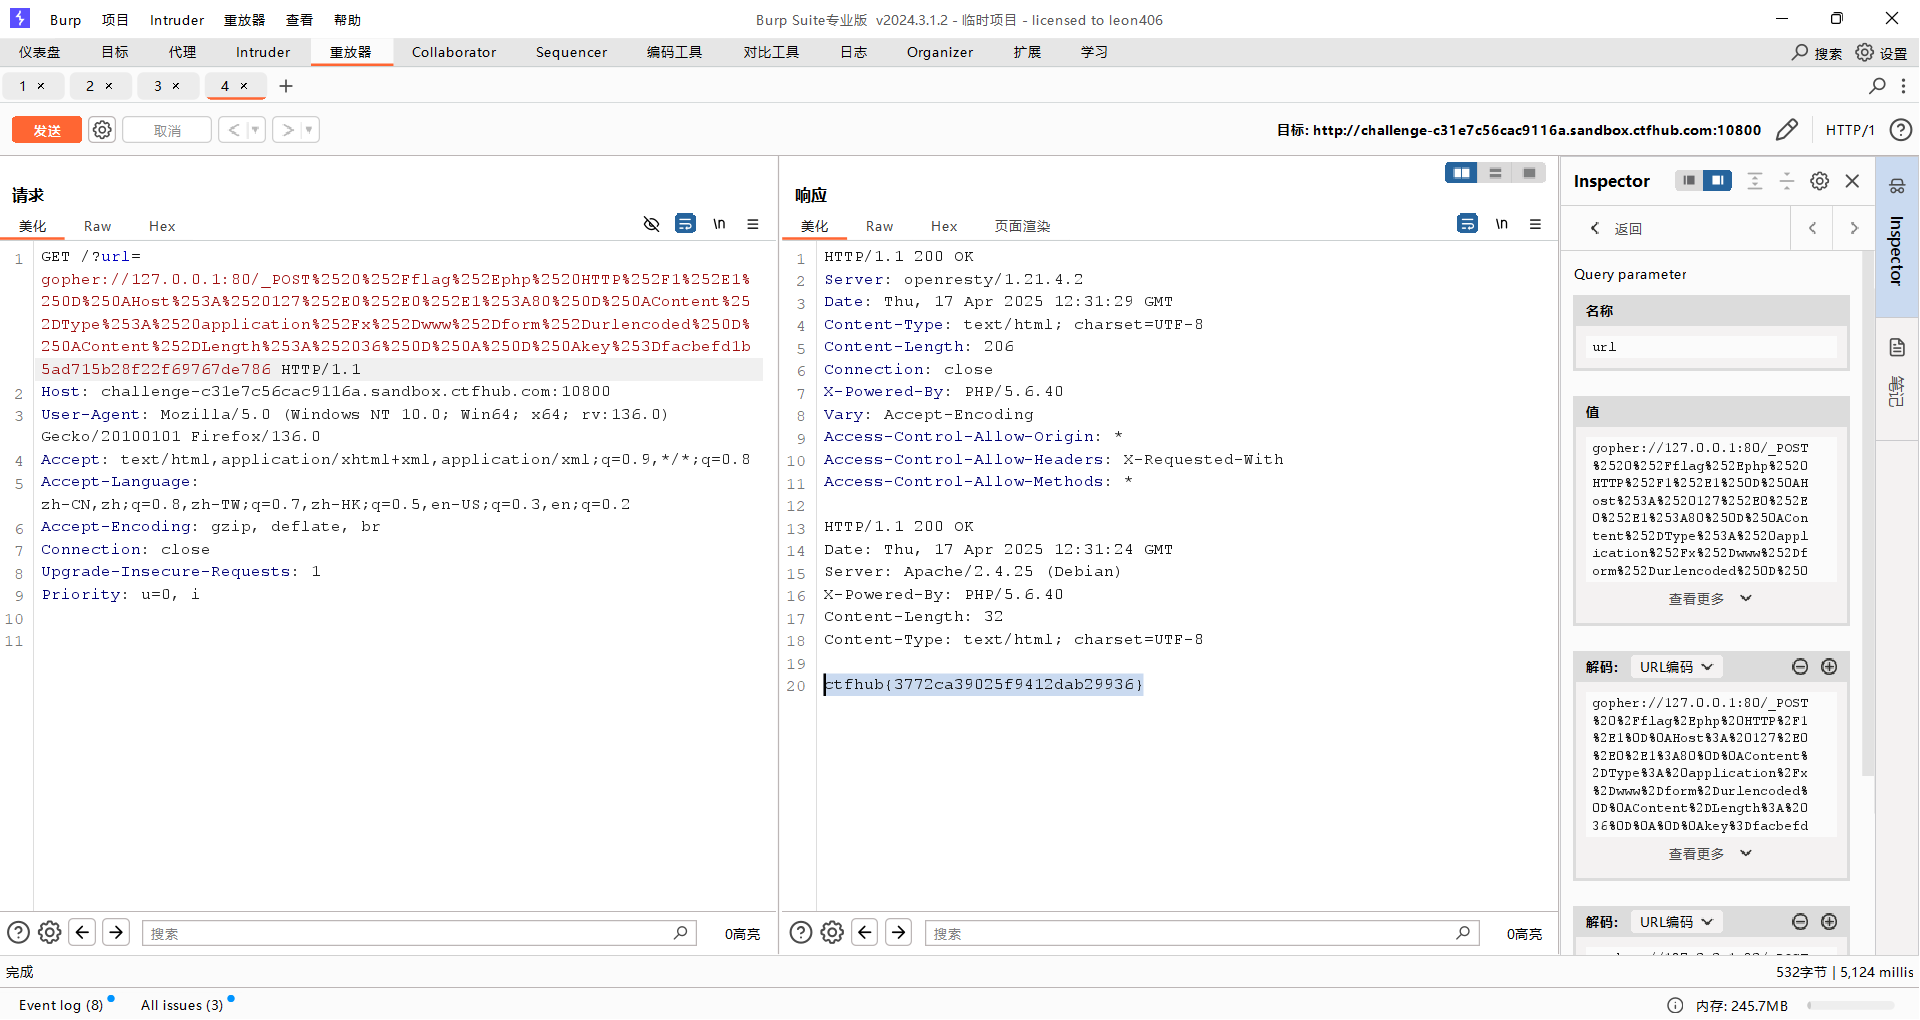Screen dimensions: 1920x1020
Task: Open the first URL编码 decoding dropdown
Action: tap(1676, 667)
